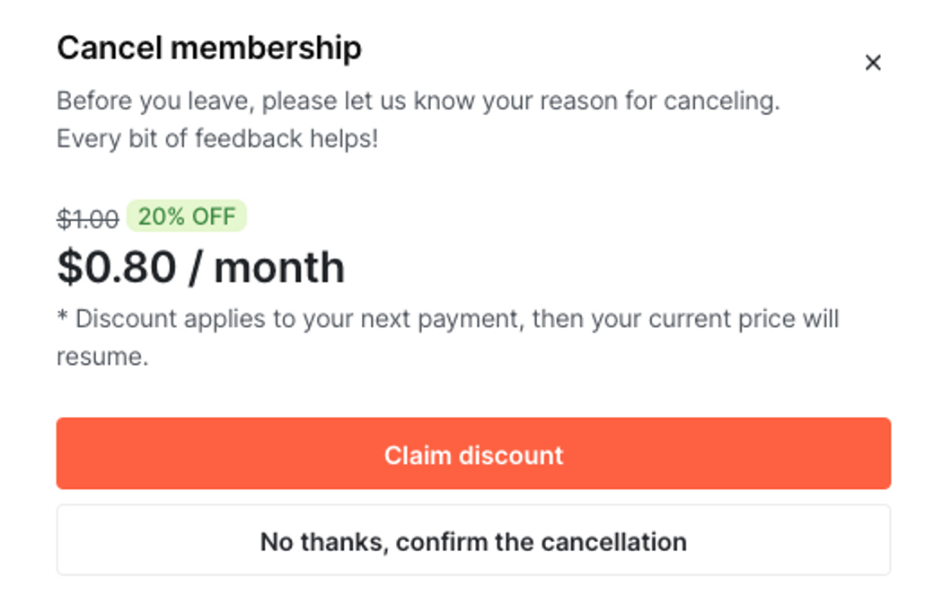Click "Every bit of feedback helps!" text
The height and width of the screenshot is (594, 944).
click(x=217, y=138)
